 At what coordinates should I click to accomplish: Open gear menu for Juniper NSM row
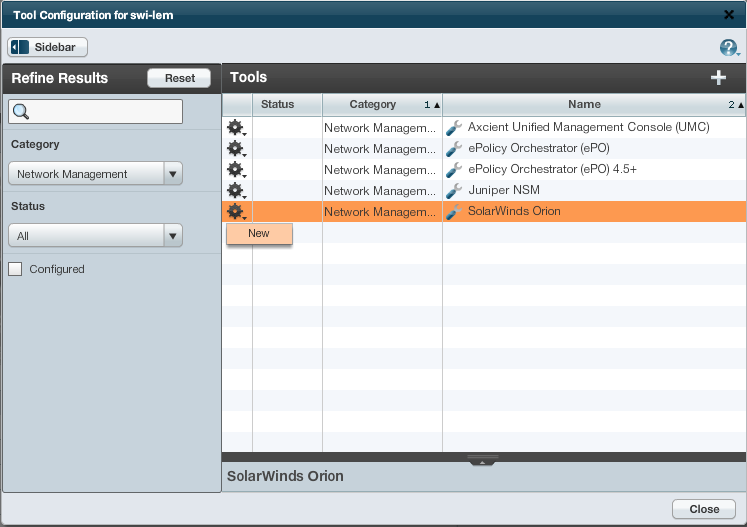(x=236, y=191)
